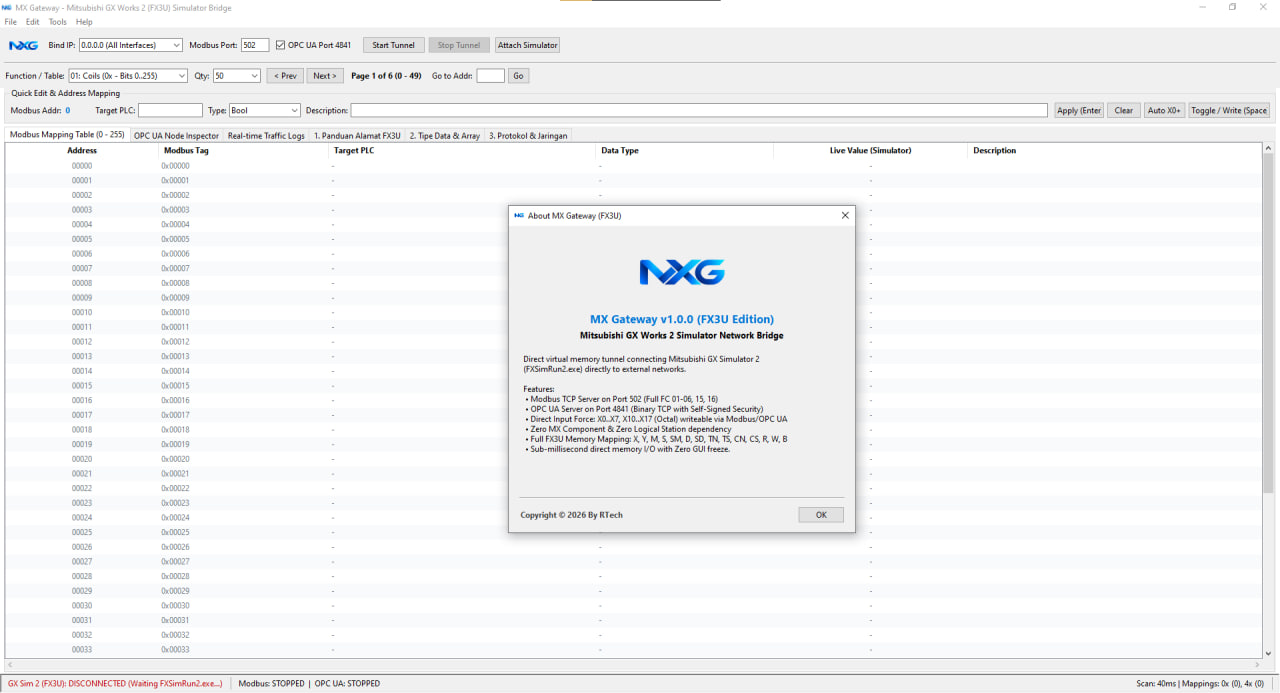Image resolution: width=1280 pixels, height=693 pixels.
Task: Switch to the Real-time Traffic Logs tab
Action: pos(266,136)
